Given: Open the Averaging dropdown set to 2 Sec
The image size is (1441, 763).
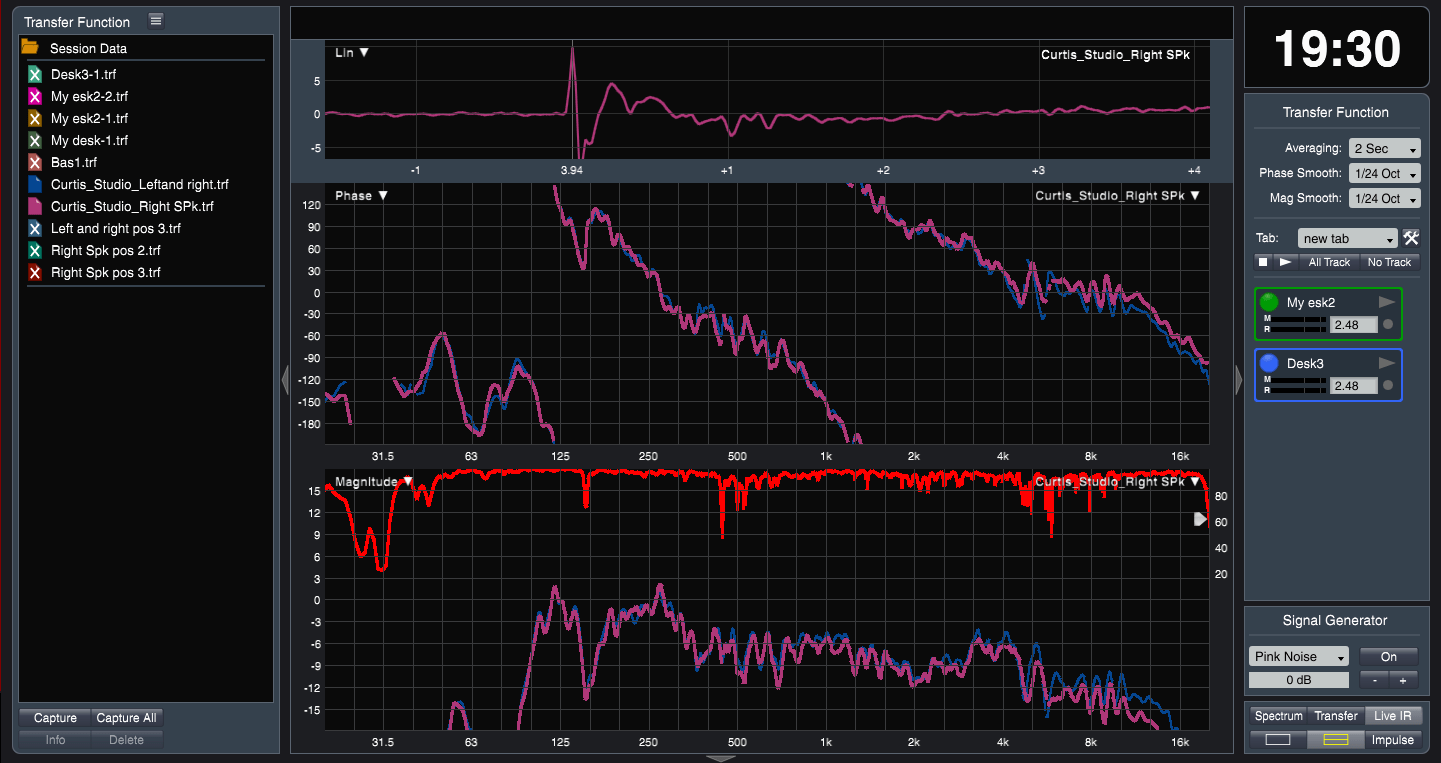Looking at the screenshot, I should (x=1384, y=148).
